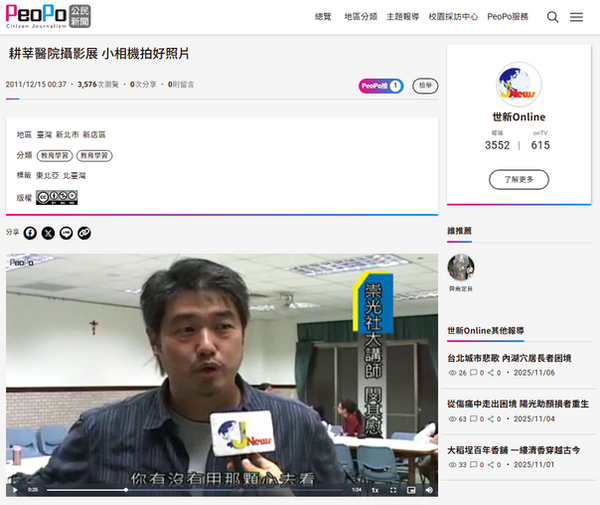Open article 大稻埕百年香鋪 一縷清香穿越古今

[x=514, y=450]
